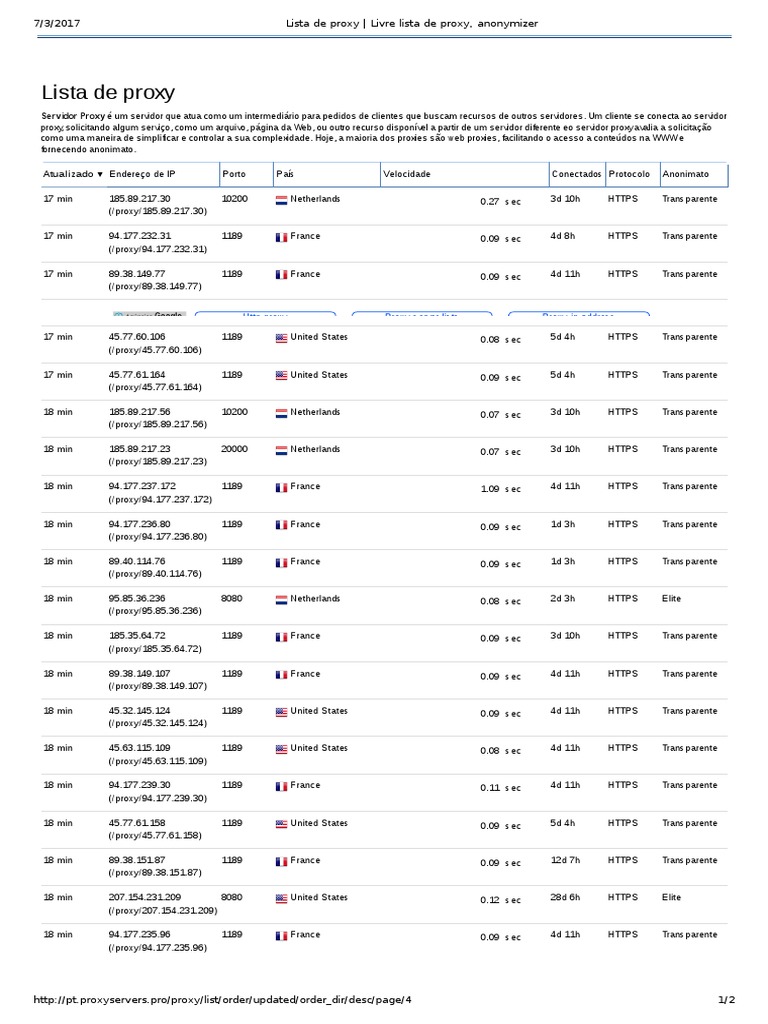This screenshot has height=1024, width=768.
Task: Click the France flag beside 94.177.232.31
Action: tap(281, 237)
